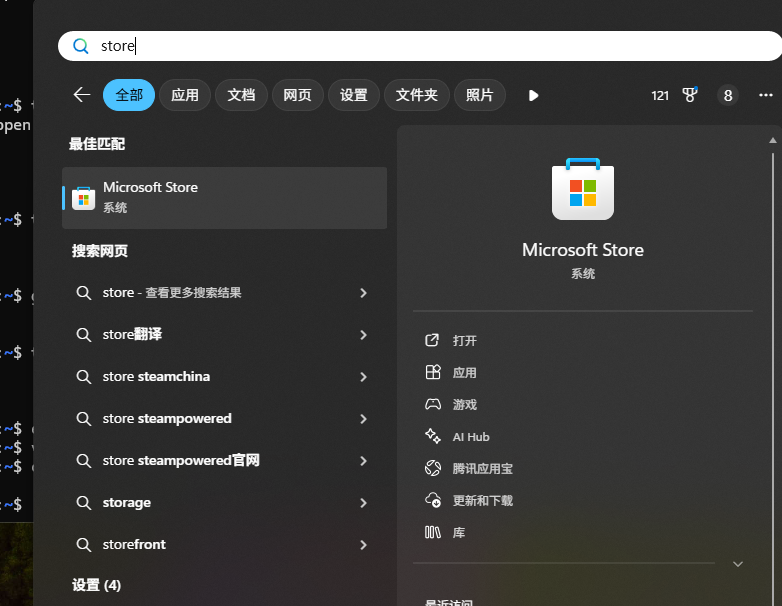This screenshot has height=606, width=782.
Task: Open the Apps (应用) section icon
Action: tap(432, 372)
